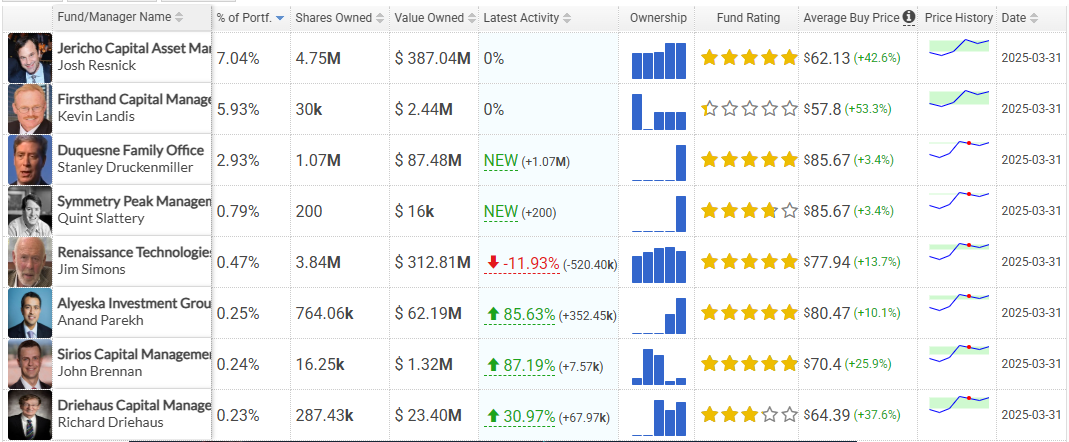Click ownership bar chart for Symmetry Peak
This screenshot has width=1069, height=442.
pos(659,214)
